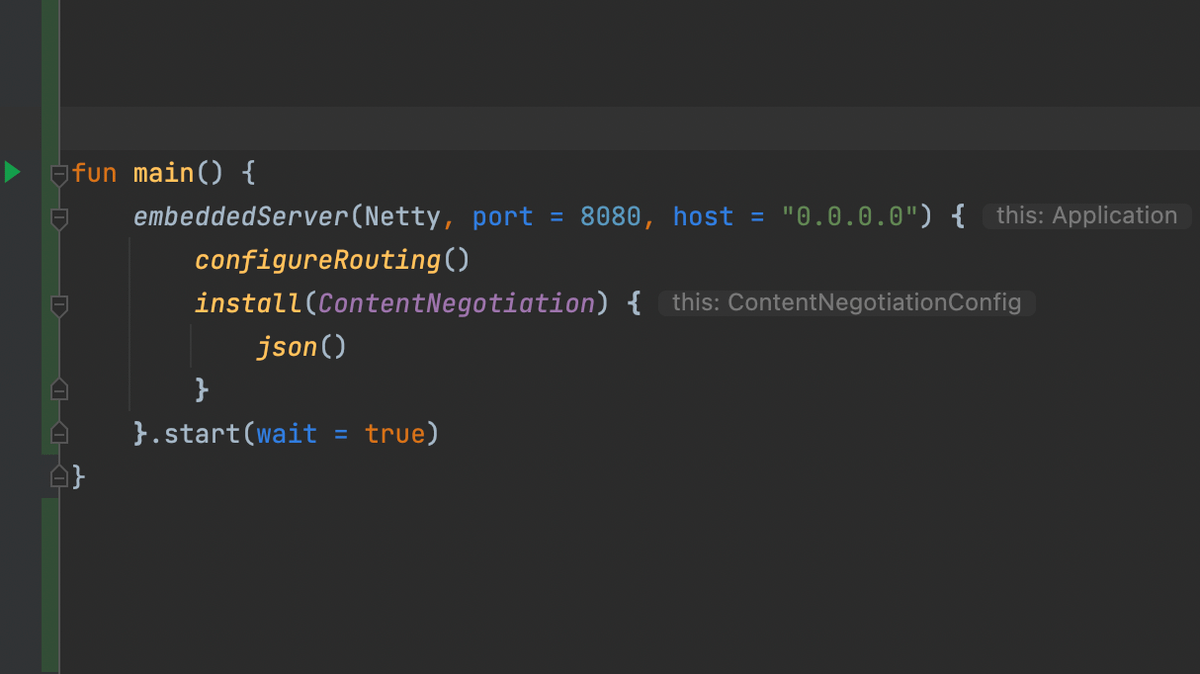Click the wait parameter name
This screenshot has width=1200, height=674.
(286, 434)
